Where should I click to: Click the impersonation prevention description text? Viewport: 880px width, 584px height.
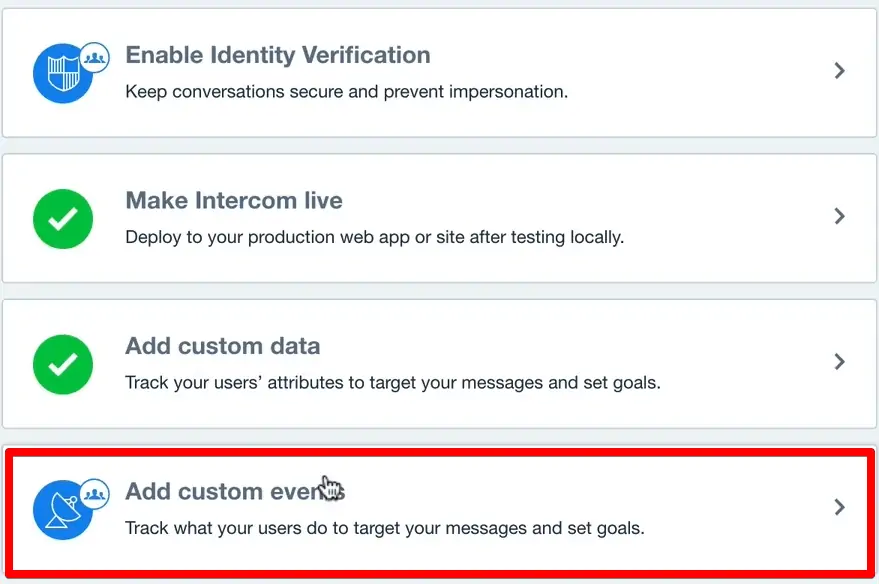347,91
